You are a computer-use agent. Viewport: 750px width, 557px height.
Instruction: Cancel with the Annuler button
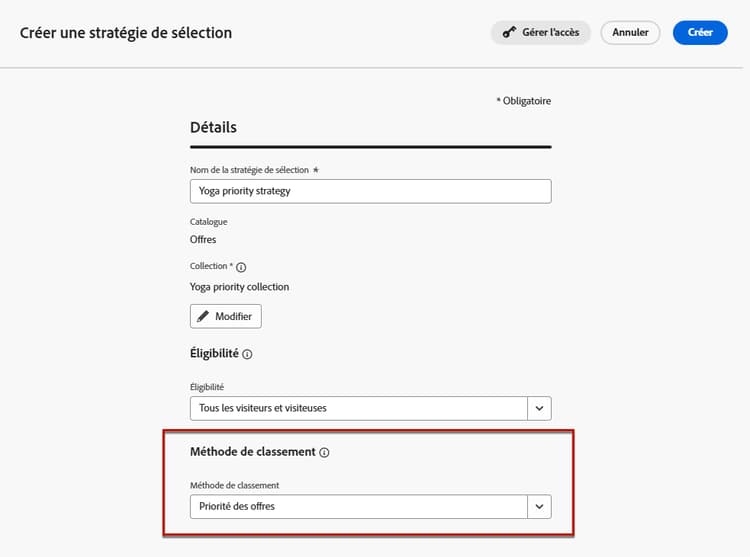point(630,33)
